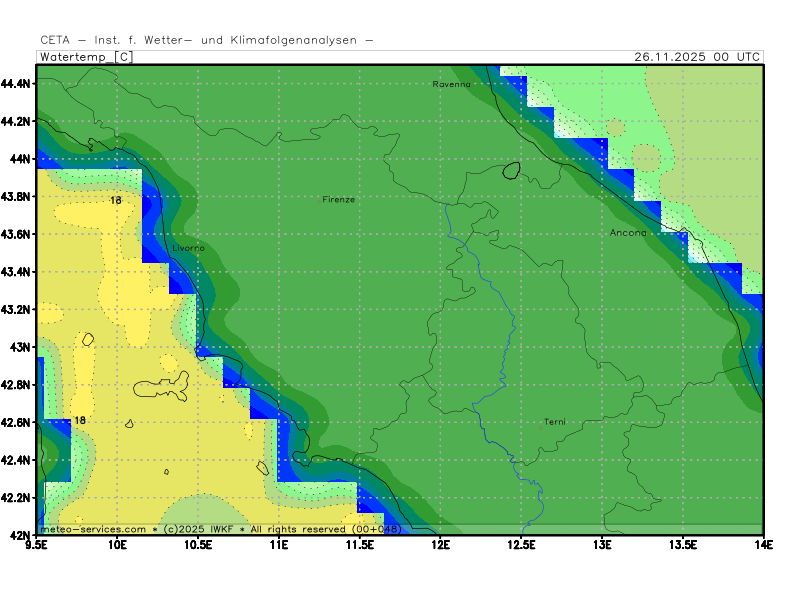Select the 42.2N latitude tick label
This screenshot has height=600, width=800.
17,497
